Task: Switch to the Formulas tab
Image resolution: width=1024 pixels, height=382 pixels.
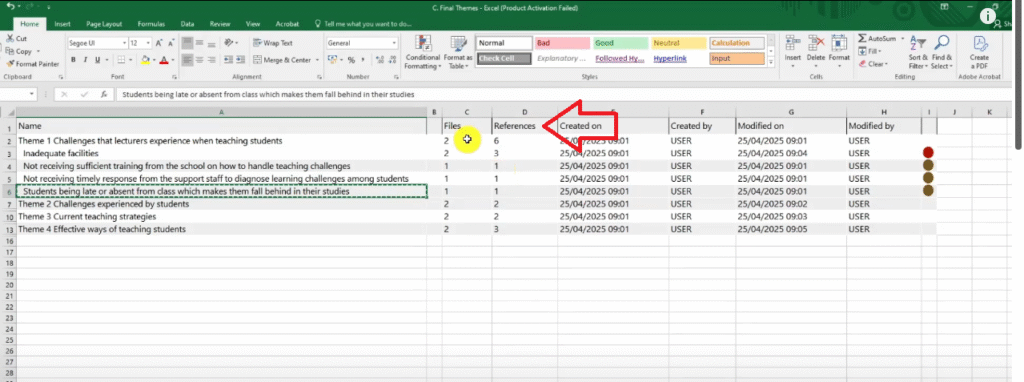Action: (x=151, y=24)
